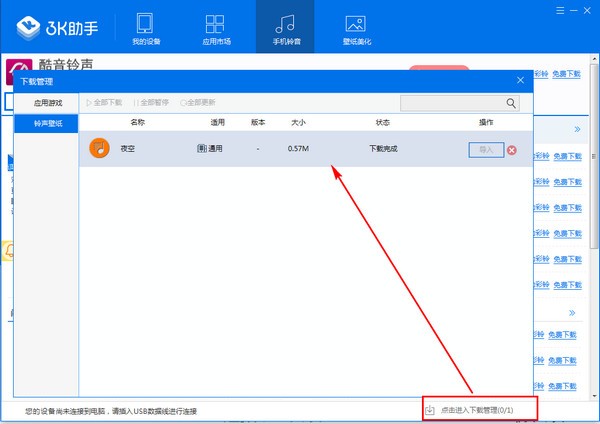The height and width of the screenshot is (424, 600).
Task: Click the 名称 column header
Action: 137,122
